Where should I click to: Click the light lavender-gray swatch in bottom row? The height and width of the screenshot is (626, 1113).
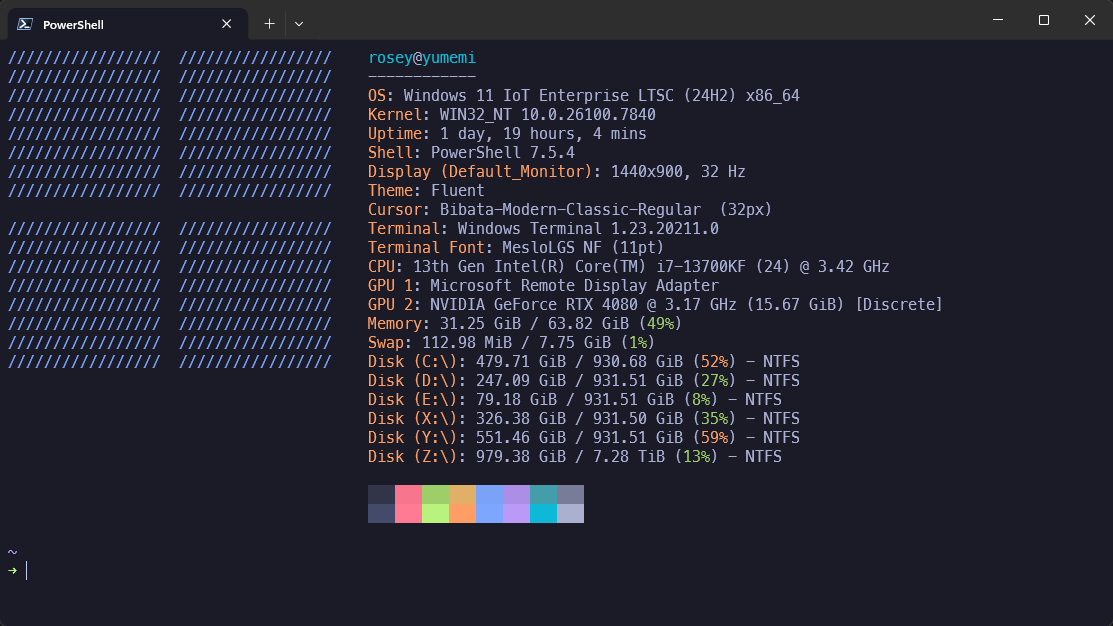(570, 513)
